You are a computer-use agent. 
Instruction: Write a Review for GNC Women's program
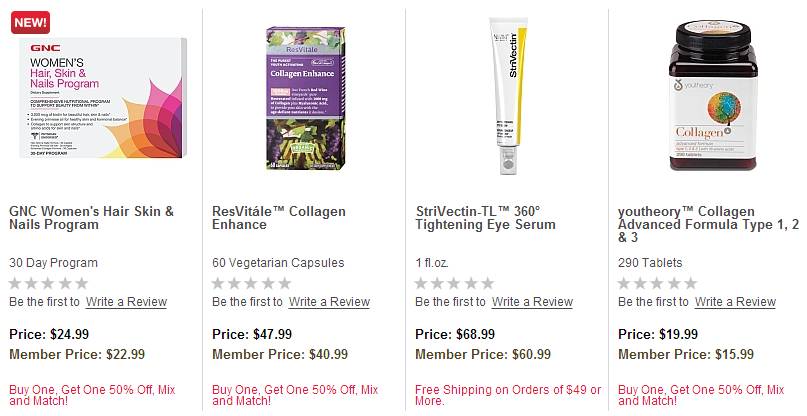coord(126,302)
